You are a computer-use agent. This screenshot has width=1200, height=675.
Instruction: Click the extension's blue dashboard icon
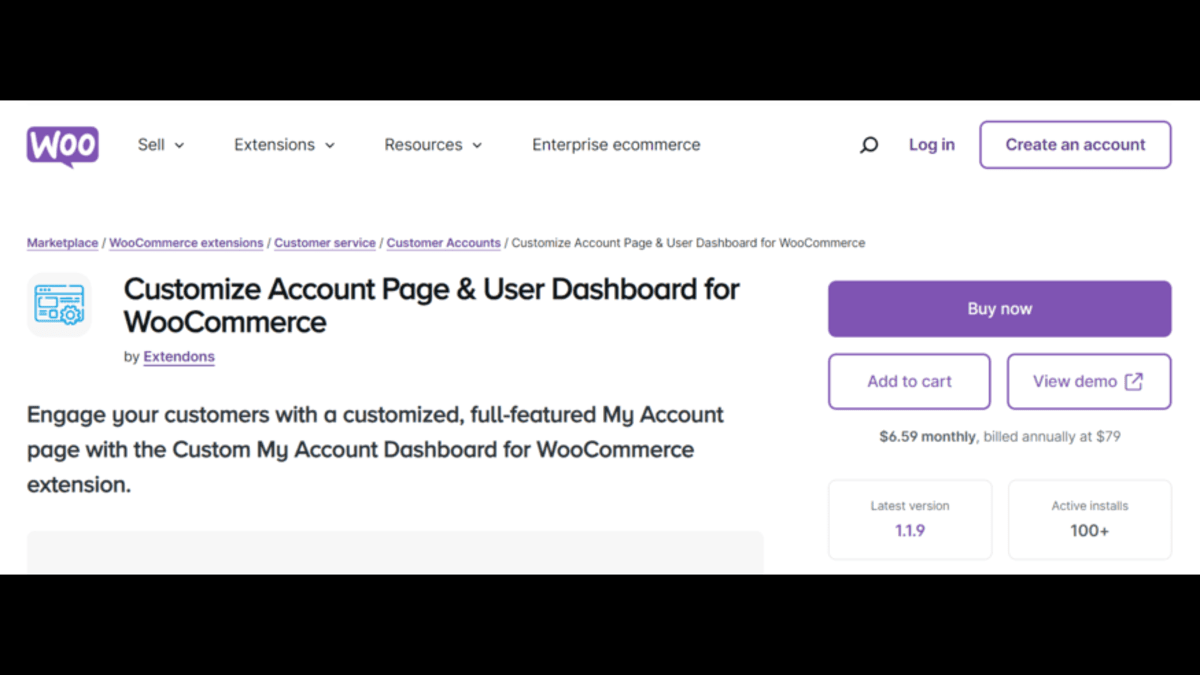tap(59, 305)
